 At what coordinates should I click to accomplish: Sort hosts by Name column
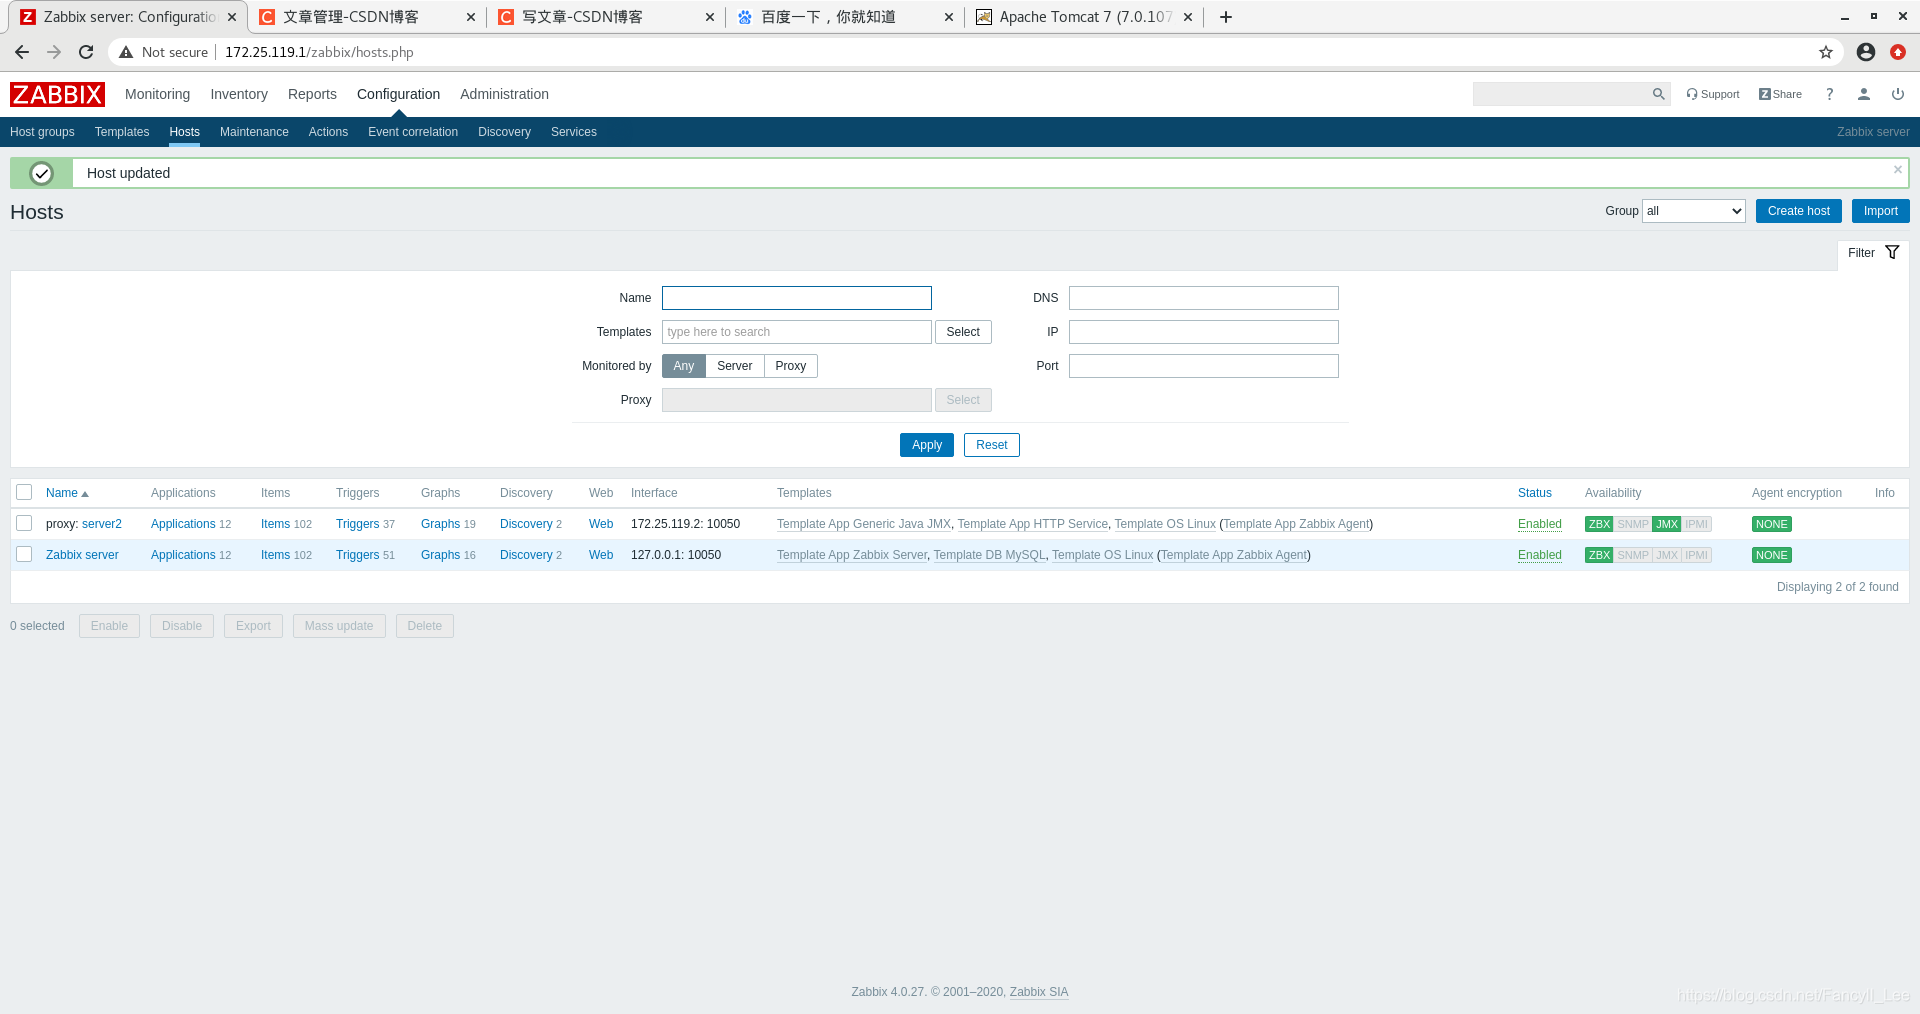67,493
